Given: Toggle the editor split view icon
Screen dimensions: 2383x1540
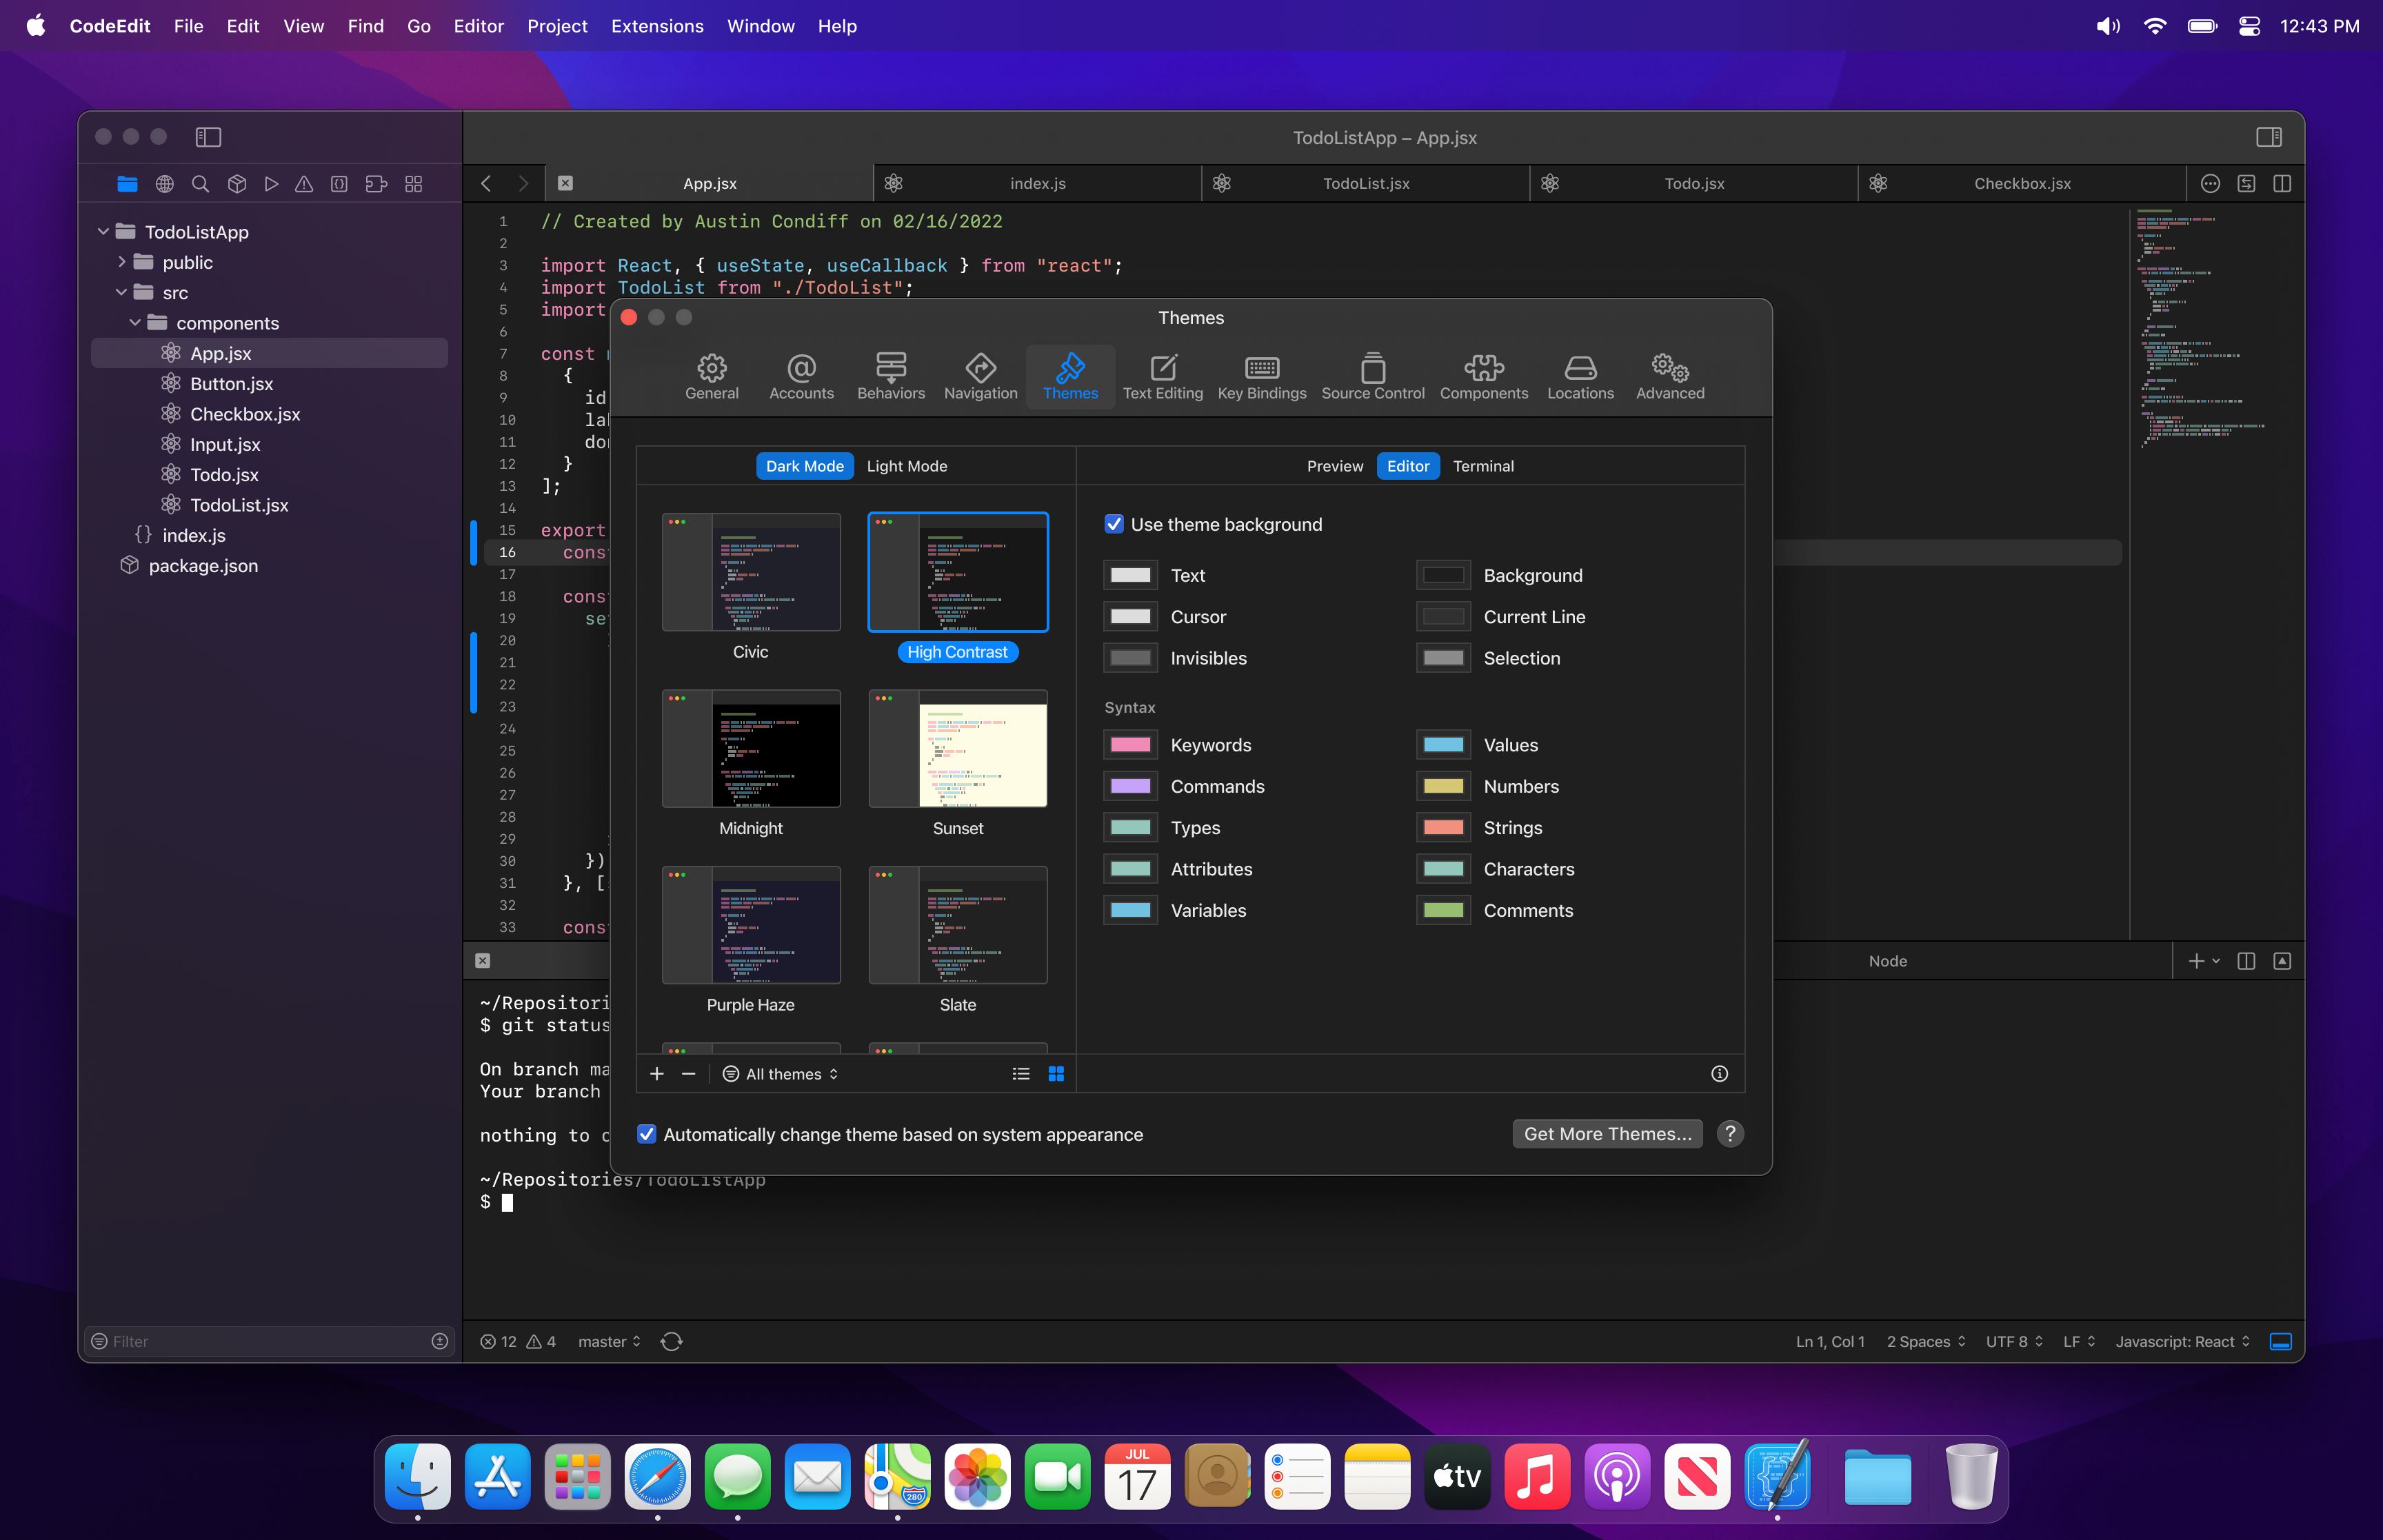Looking at the screenshot, I should pos(2281,183).
